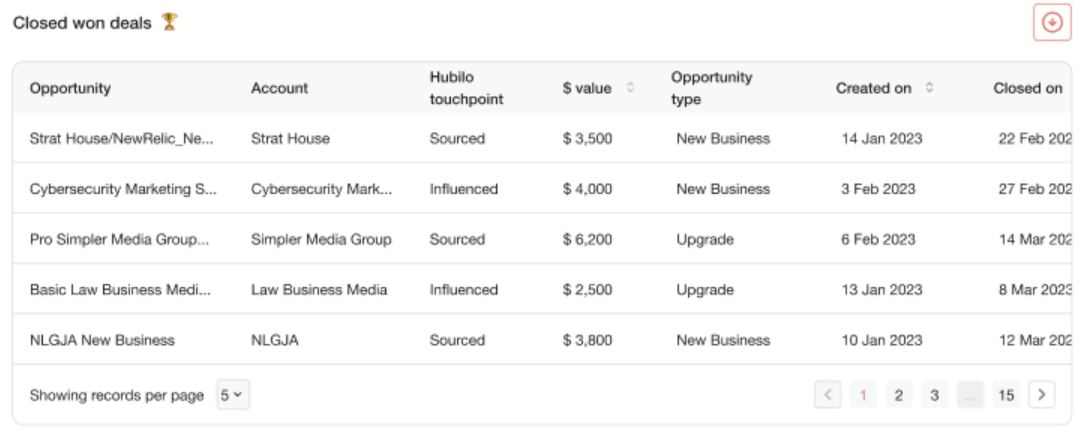Jump to page 15

click(x=1006, y=395)
